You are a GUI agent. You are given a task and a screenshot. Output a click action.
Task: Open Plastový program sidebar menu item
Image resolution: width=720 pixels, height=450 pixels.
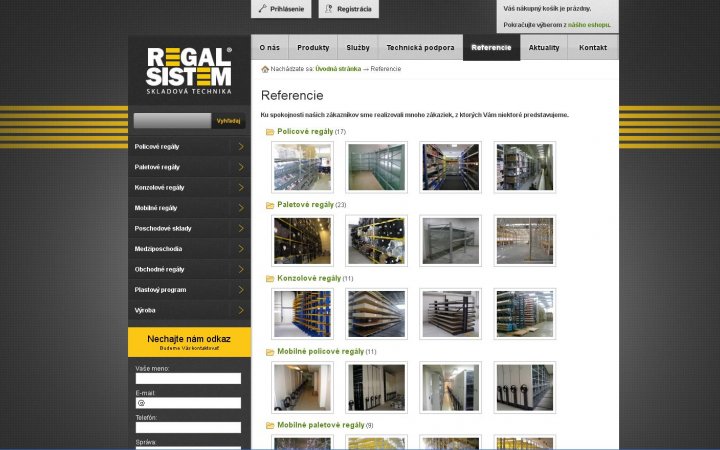[189, 290]
